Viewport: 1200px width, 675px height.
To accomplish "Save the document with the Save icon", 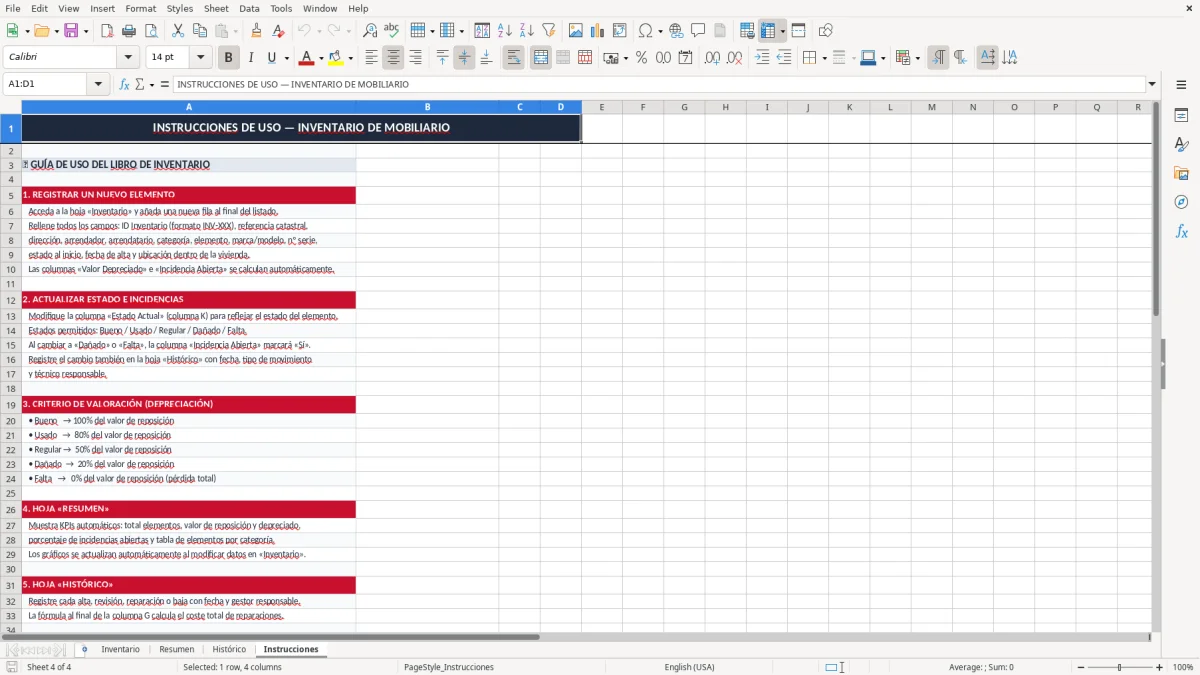I will click(x=71, y=31).
